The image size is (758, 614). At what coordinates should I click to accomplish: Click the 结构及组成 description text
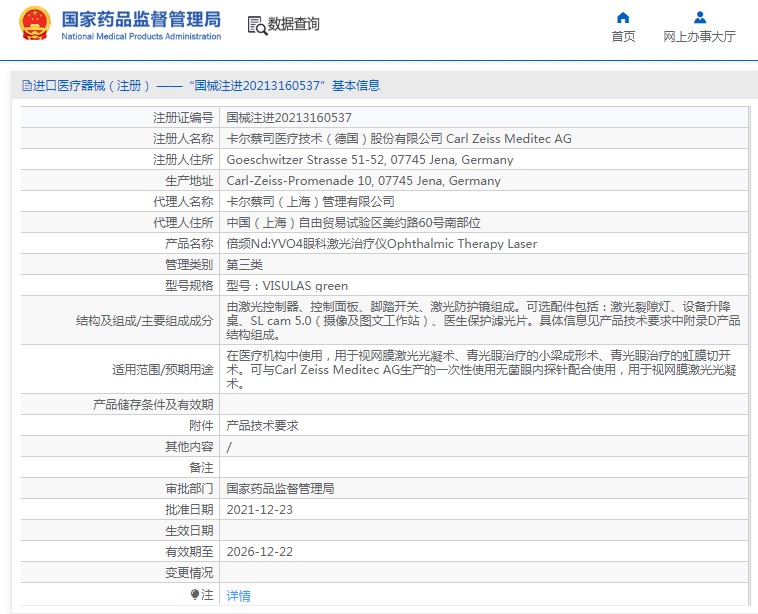coord(483,321)
